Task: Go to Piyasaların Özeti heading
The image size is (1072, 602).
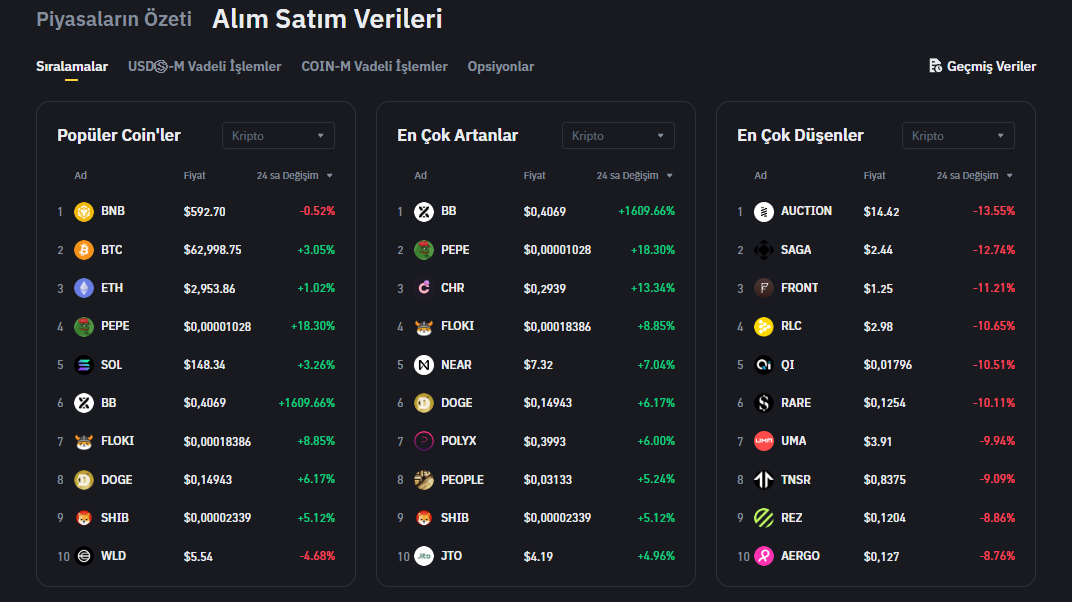Action: 113,19
